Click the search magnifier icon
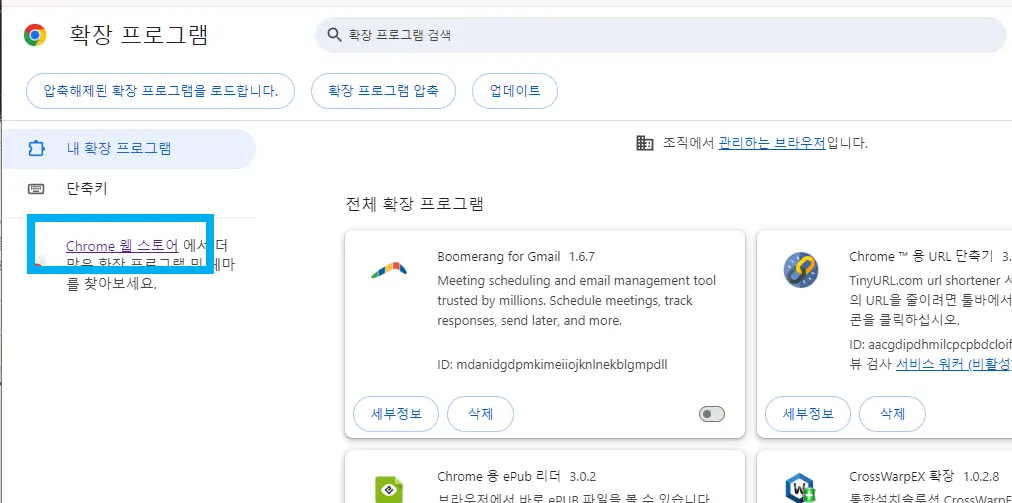 [334, 35]
